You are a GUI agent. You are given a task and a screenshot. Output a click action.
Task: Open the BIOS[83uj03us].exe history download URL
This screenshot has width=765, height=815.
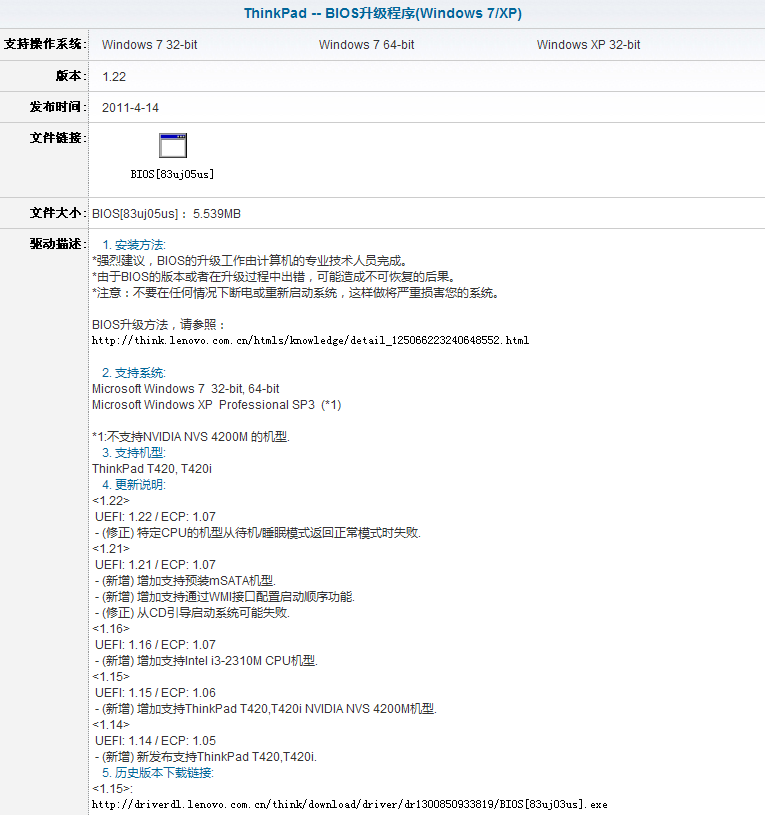tap(349, 805)
